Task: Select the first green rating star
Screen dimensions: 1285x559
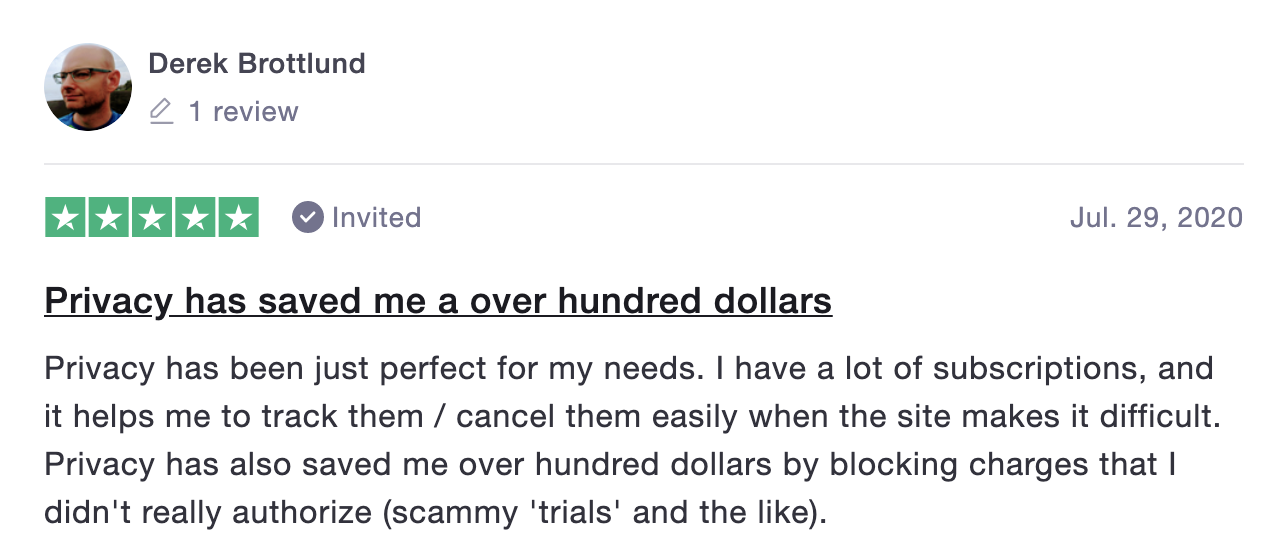Action: coord(66,218)
